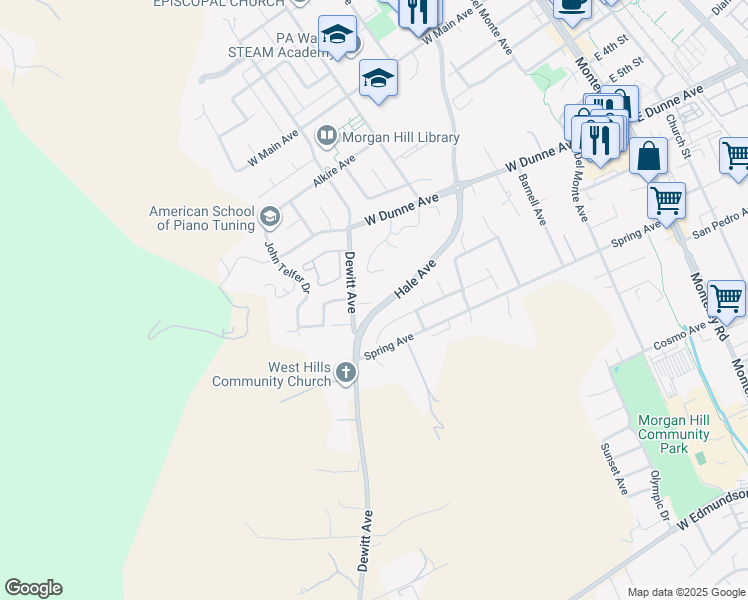Click the West Hills Community Church label
Screen dimensions: 748x600
pyautogui.click(x=271, y=374)
